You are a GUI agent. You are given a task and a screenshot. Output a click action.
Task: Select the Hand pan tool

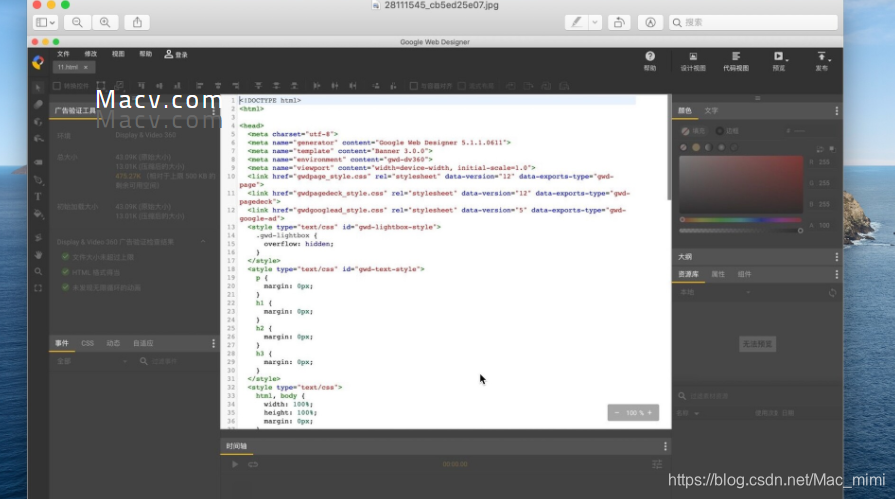coord(38,255)
